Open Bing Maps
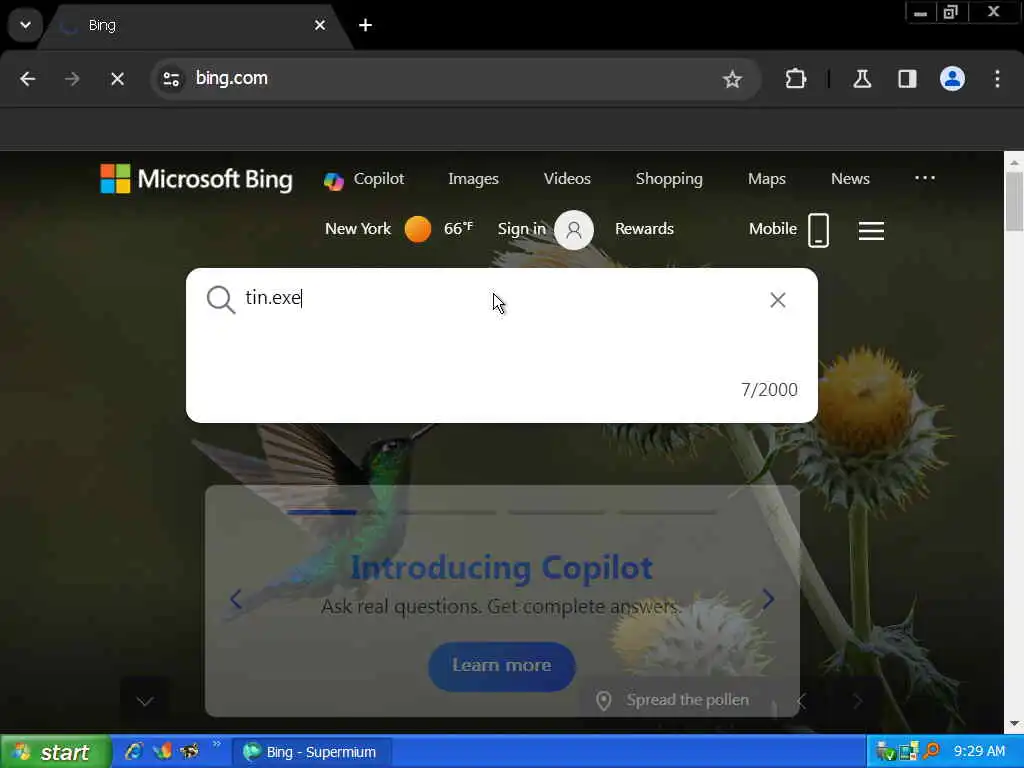 767,179
